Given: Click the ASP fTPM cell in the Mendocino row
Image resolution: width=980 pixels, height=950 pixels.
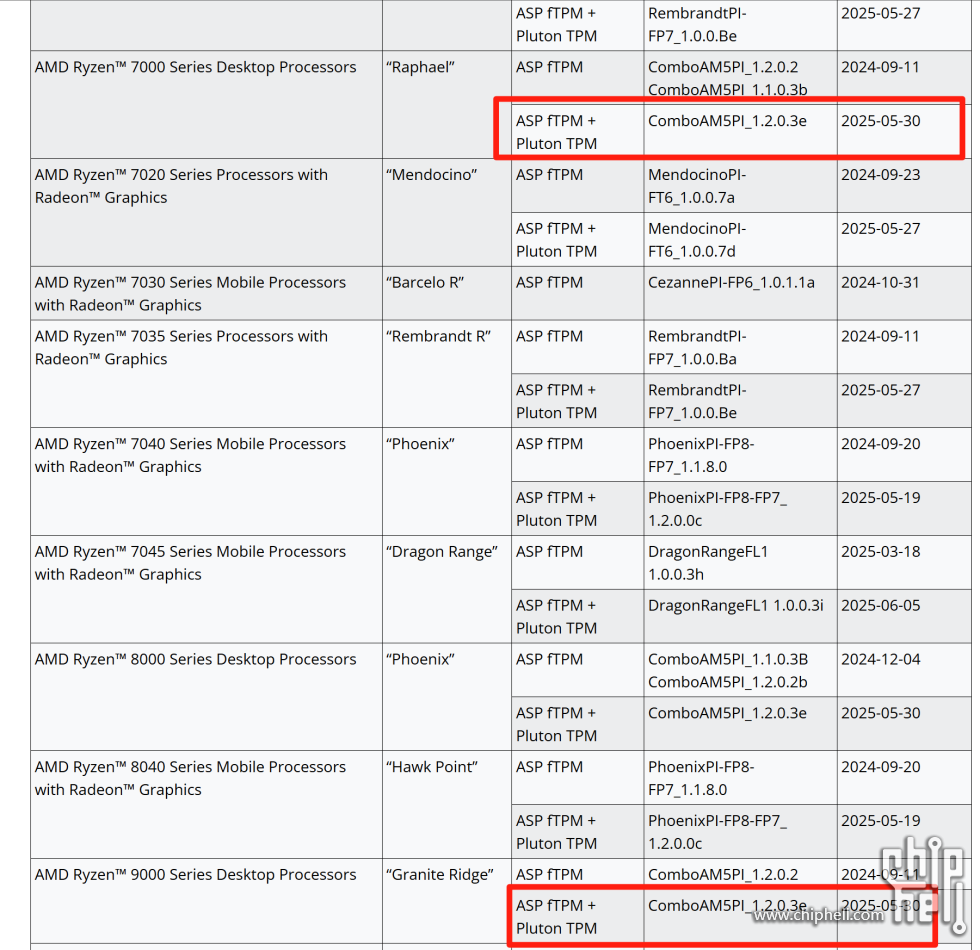Looking at the screenshot, I should 578,186.
